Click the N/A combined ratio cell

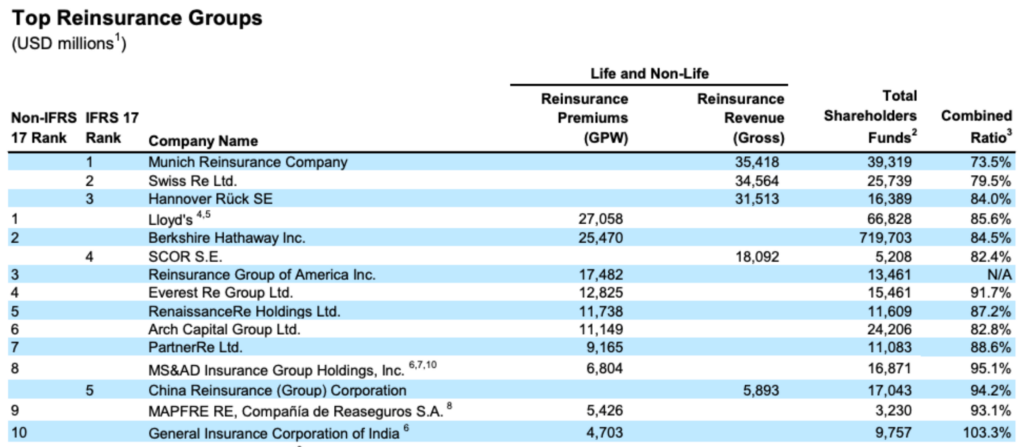pyautogui.click(x=1000, y=276)
